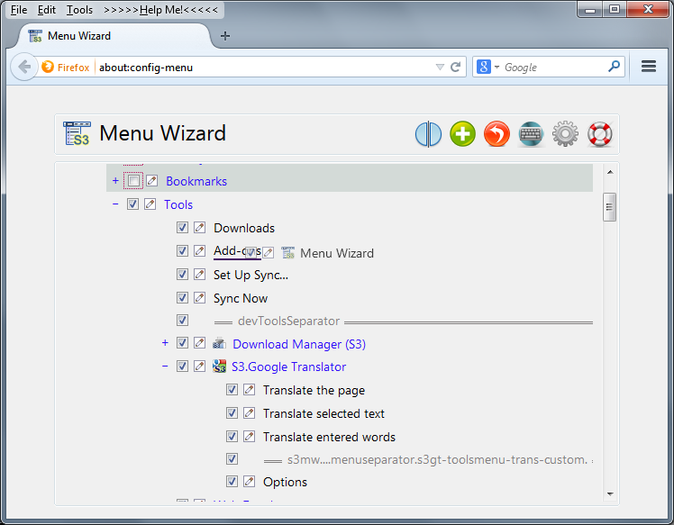Click the Download Manager (S3) label
The height and width of the screenshot is (525, 674).
click(x=299, y=344)
